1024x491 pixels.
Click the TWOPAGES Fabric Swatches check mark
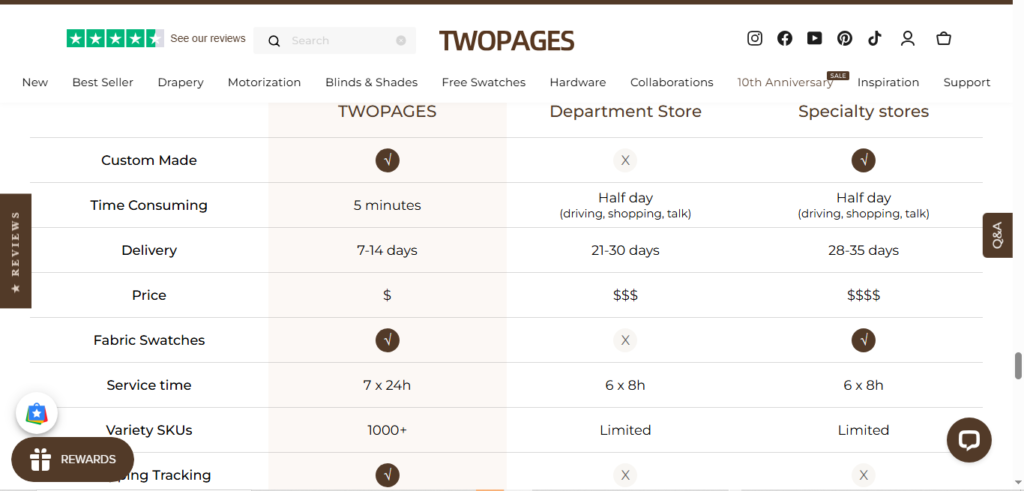pyautogui.click(x=387, y=340)
